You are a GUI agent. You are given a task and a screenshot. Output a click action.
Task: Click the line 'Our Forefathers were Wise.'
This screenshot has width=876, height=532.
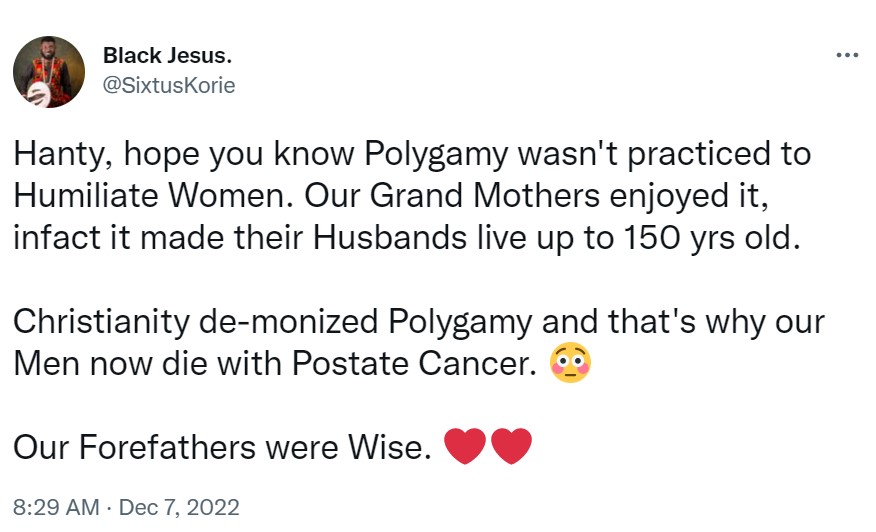click(218, 449)
